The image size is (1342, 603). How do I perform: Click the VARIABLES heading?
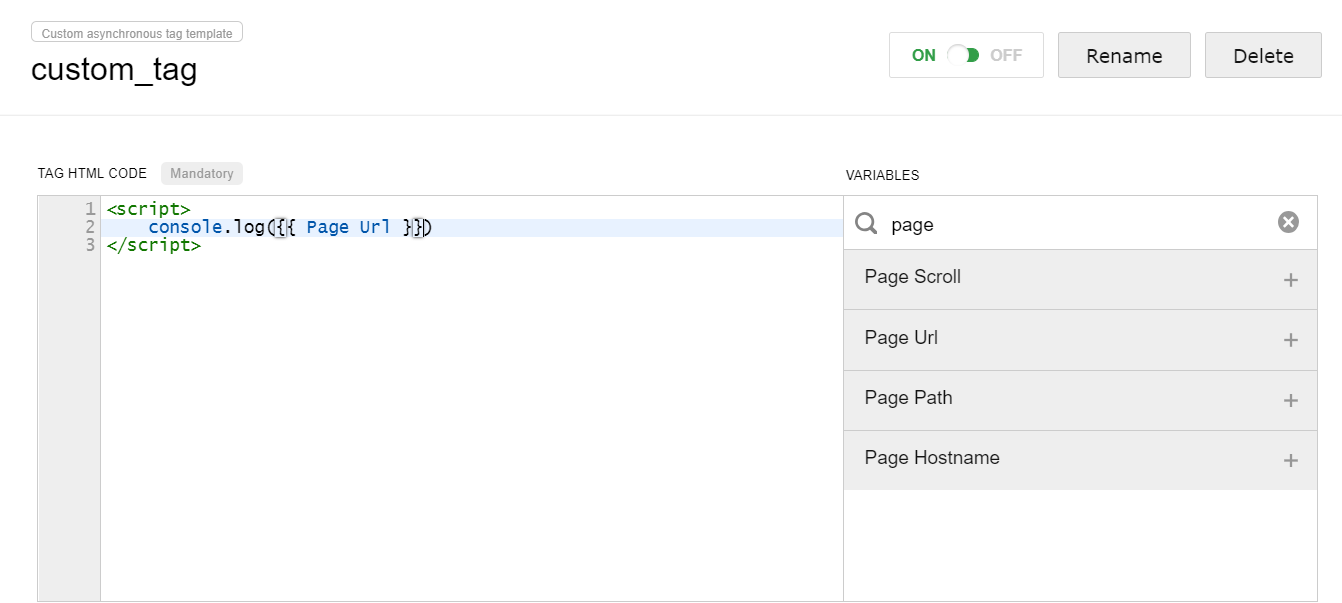tap(882, 175)
